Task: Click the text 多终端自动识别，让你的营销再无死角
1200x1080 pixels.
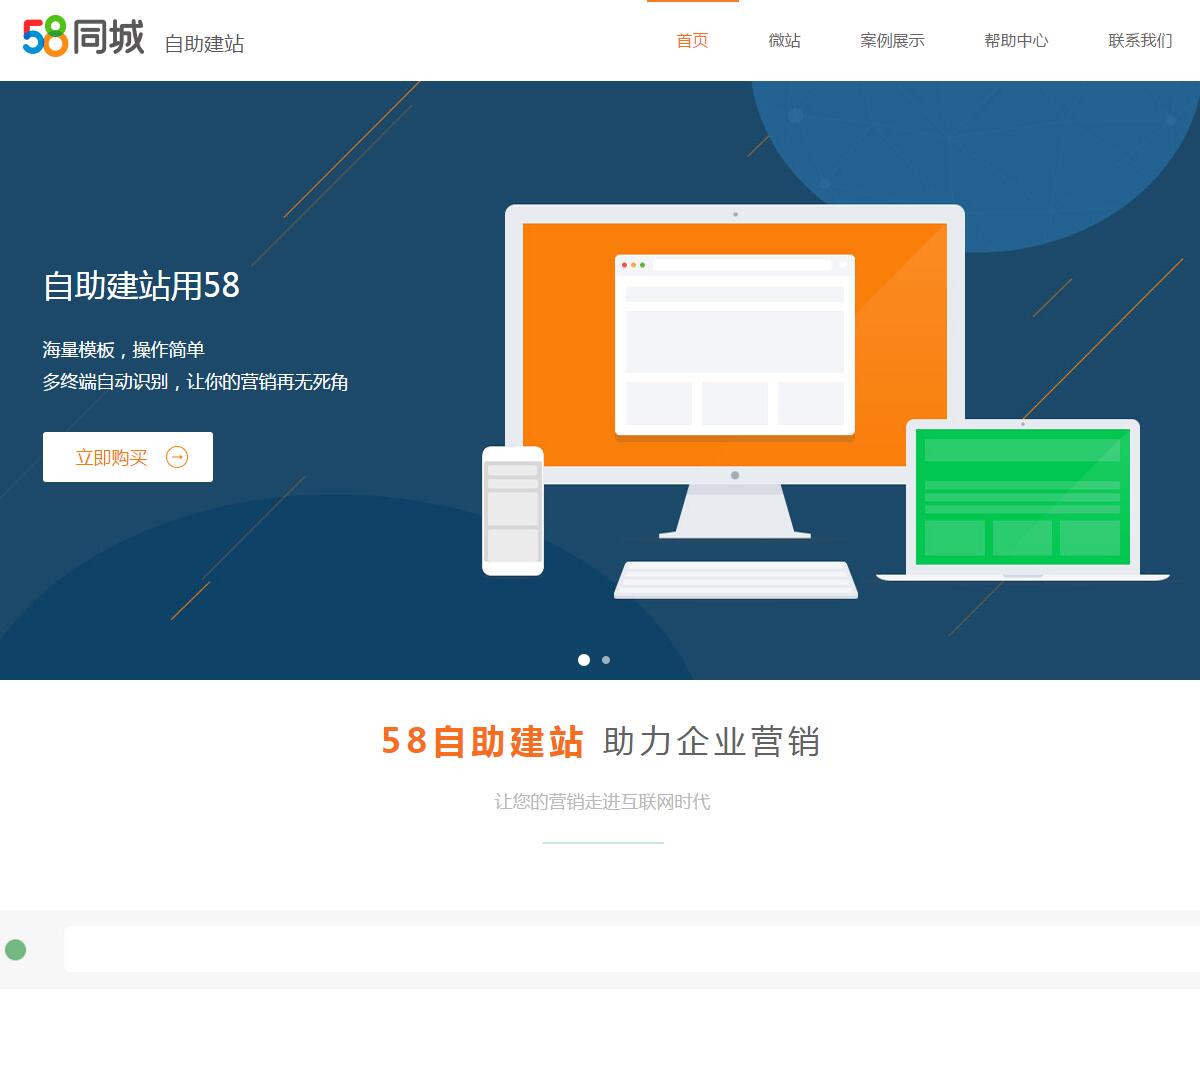Action: (195, 382)
